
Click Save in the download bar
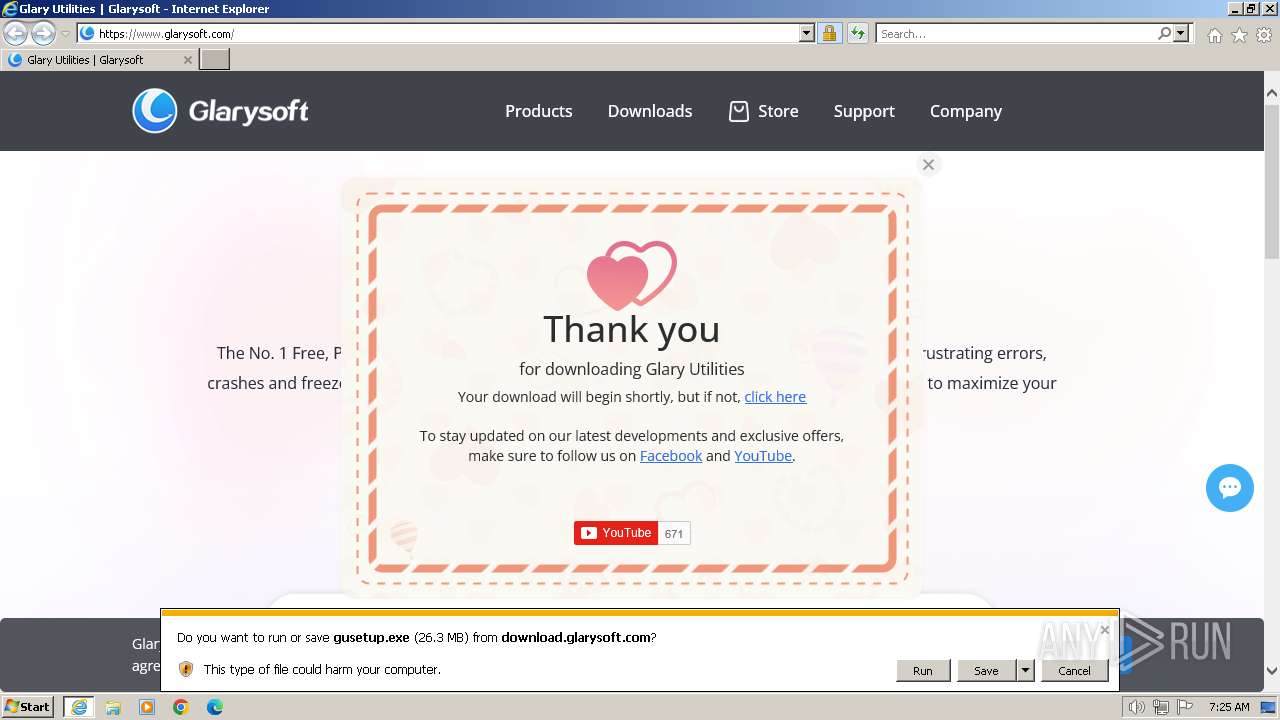986,671
